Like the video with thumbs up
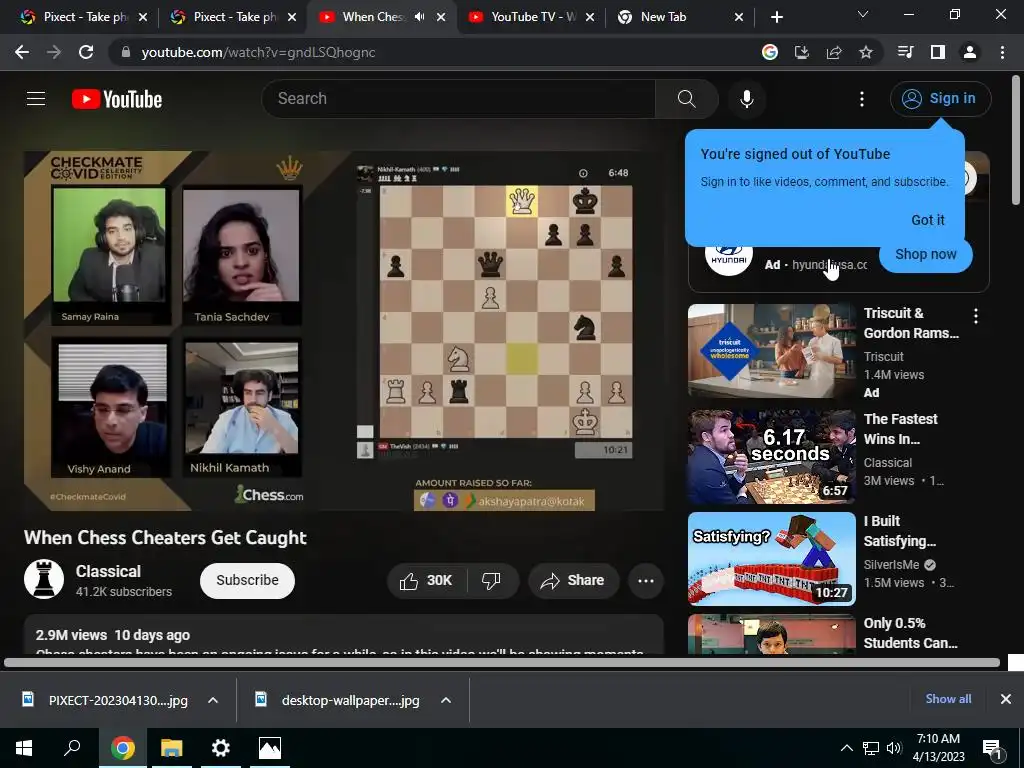The width and height of the screenshot is (1024, 768). pos(426,581)
